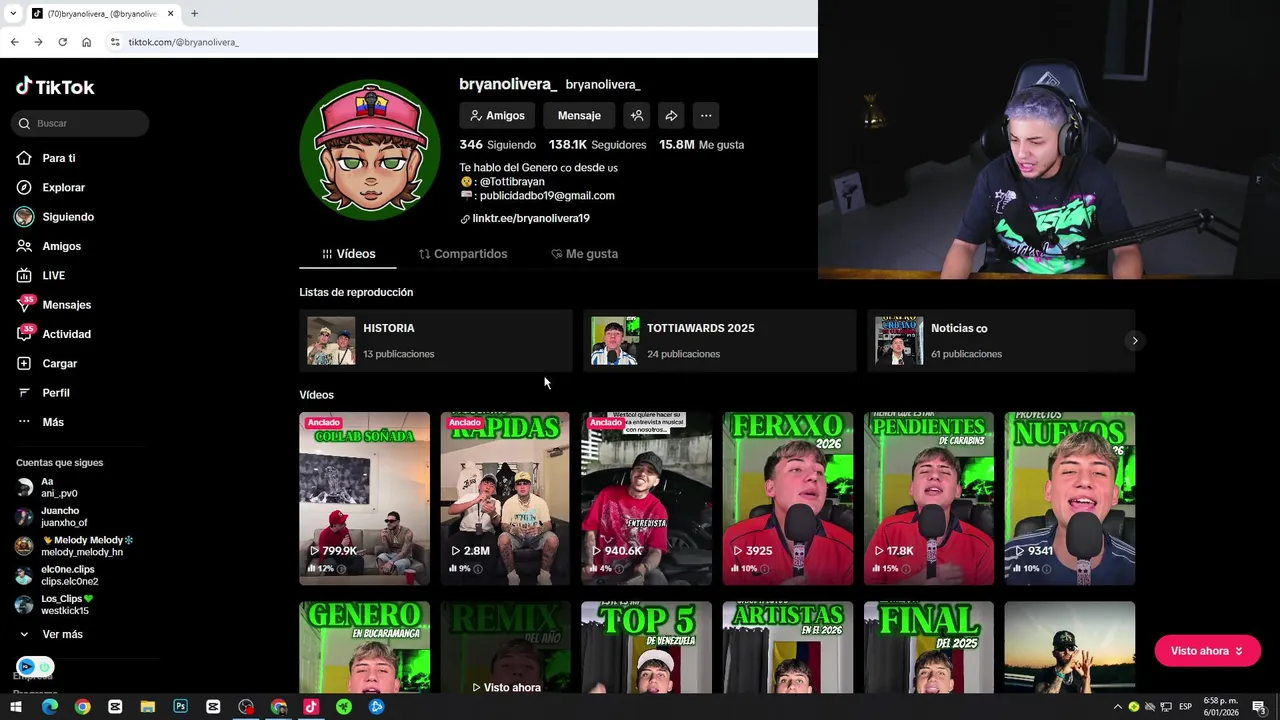1280x720 pixels.
Task: Open Photoshop from taskbar
Action: (x=180, y=707)
